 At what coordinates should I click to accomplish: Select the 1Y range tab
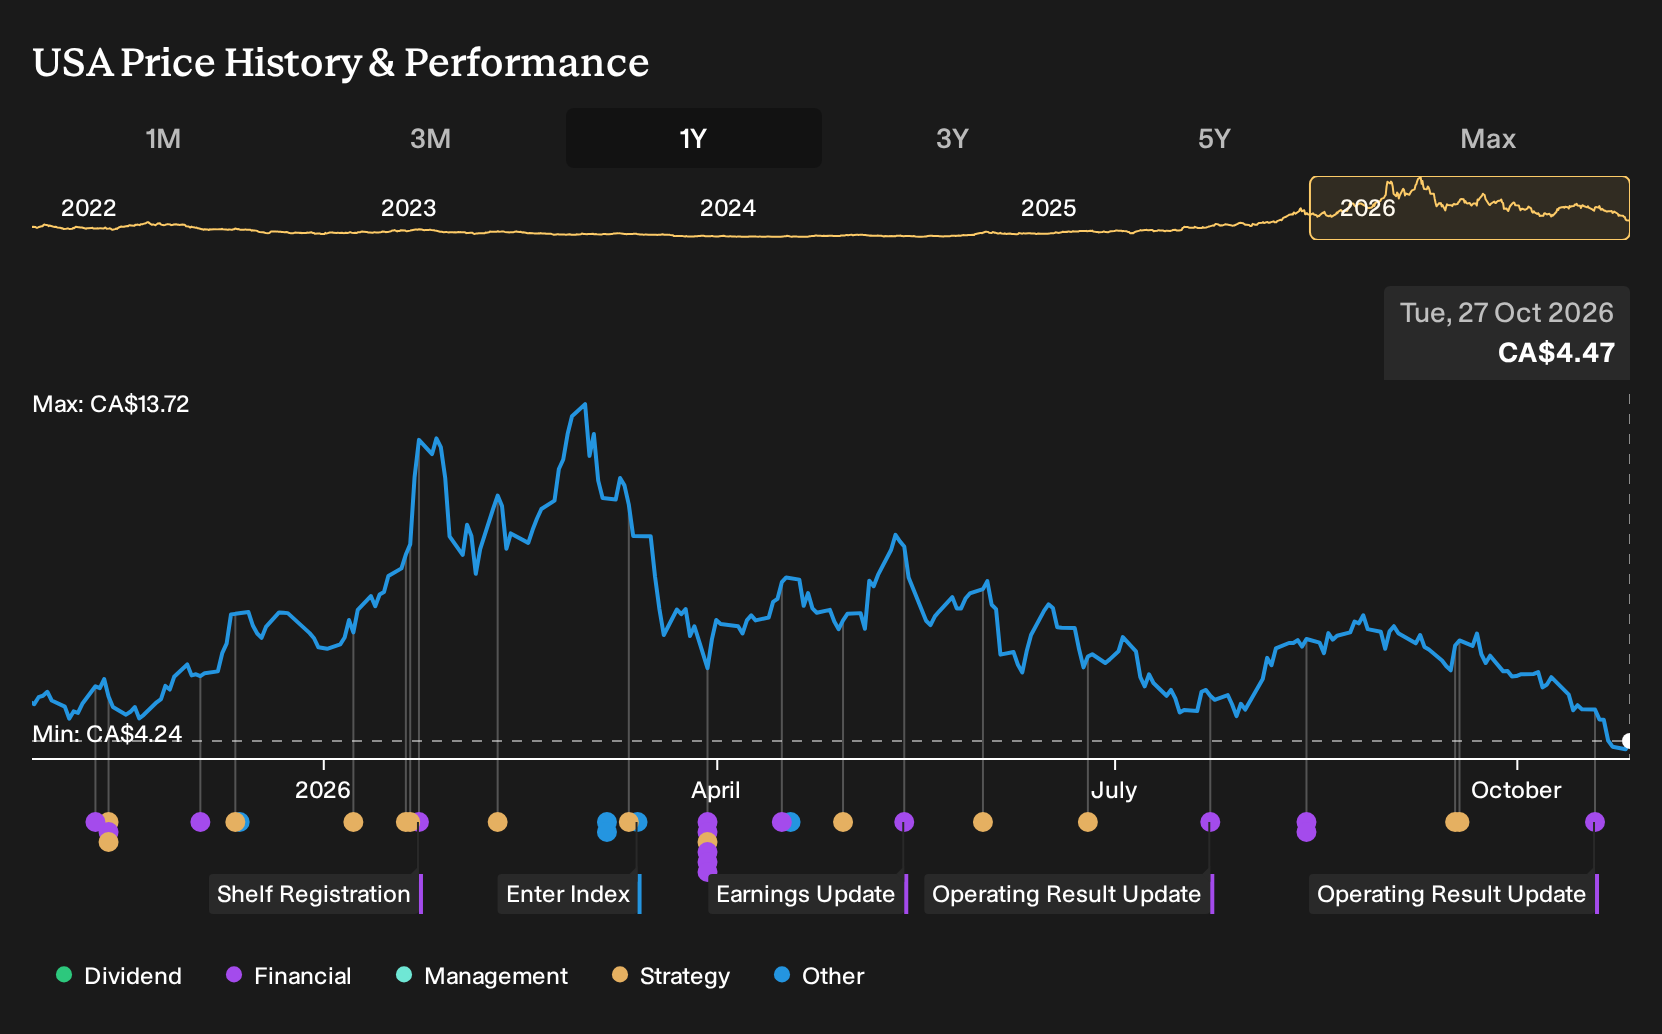coord(694,138)
